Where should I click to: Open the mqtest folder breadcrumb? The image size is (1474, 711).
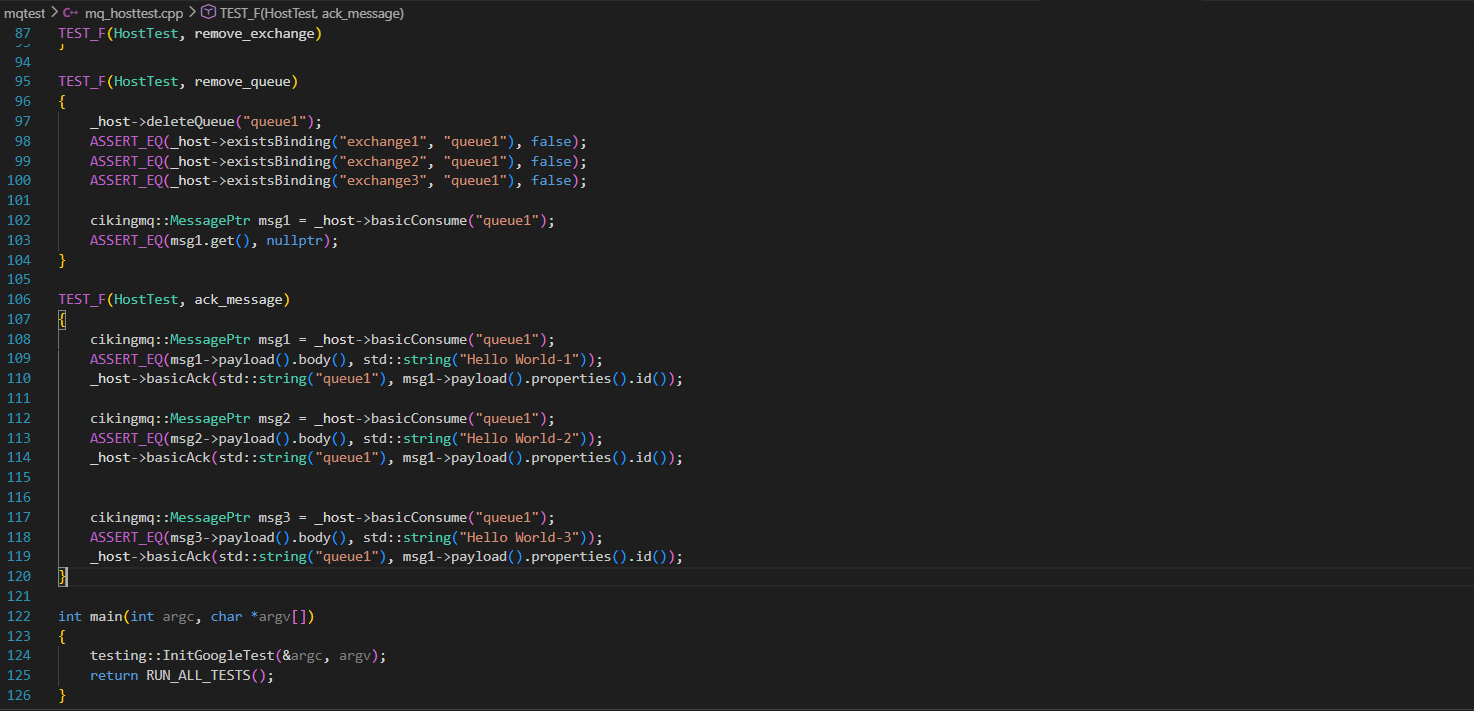click(x=24, y=13)
